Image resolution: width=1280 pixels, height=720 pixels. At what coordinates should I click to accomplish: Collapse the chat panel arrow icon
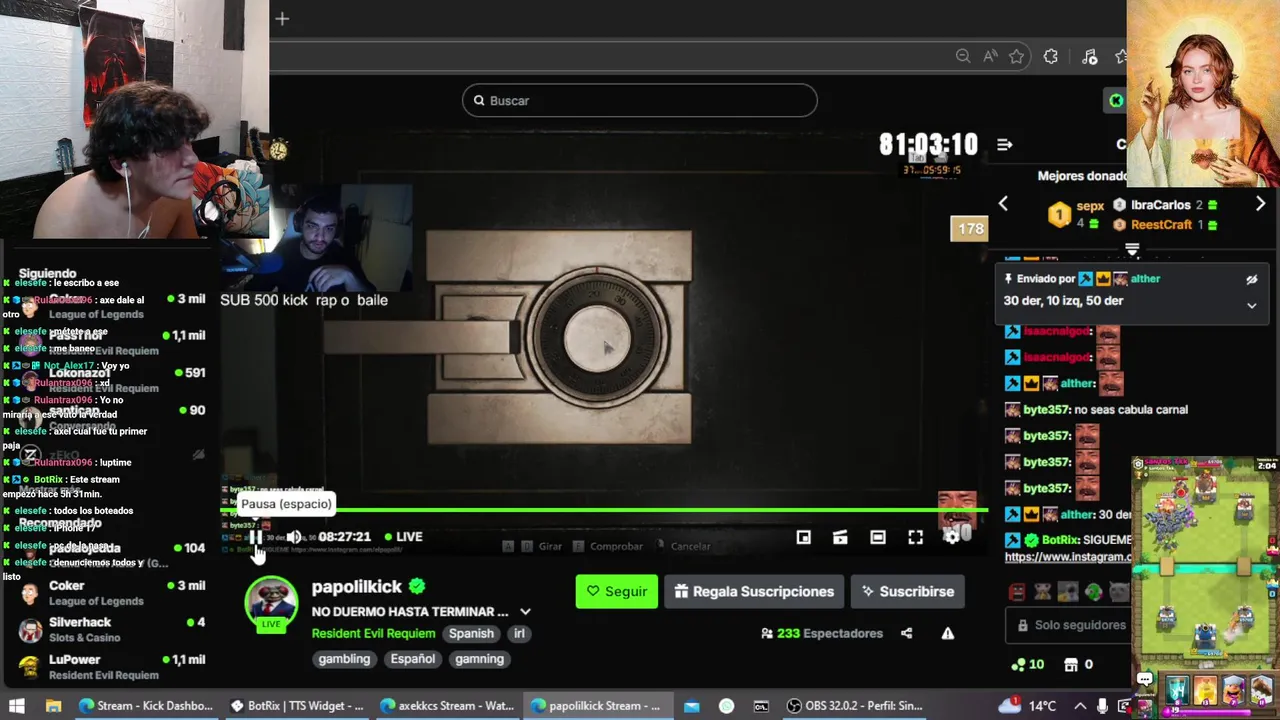click(x=1004, y=145)
